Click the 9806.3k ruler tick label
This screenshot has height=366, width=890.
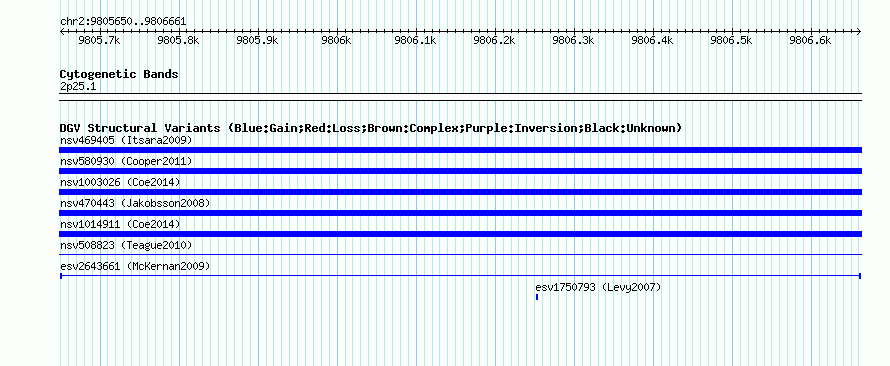click(x=573, y=40)
